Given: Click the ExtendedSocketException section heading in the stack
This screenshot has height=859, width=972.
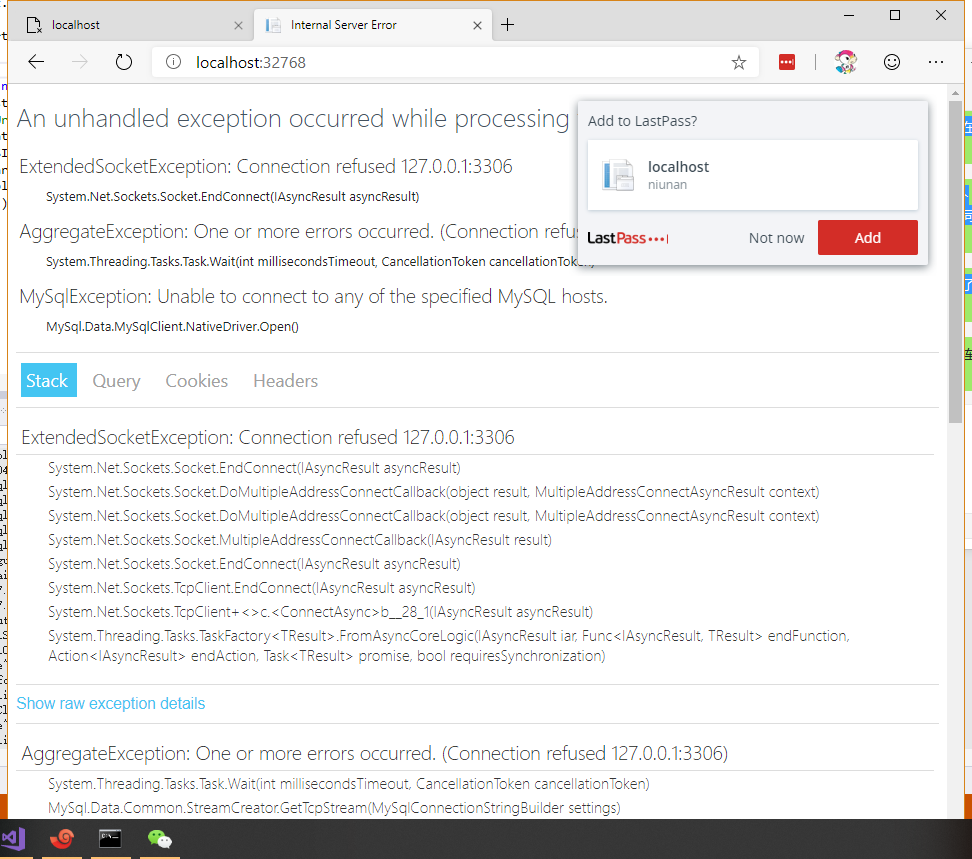Looking at the screenshot, I should 268,438.
